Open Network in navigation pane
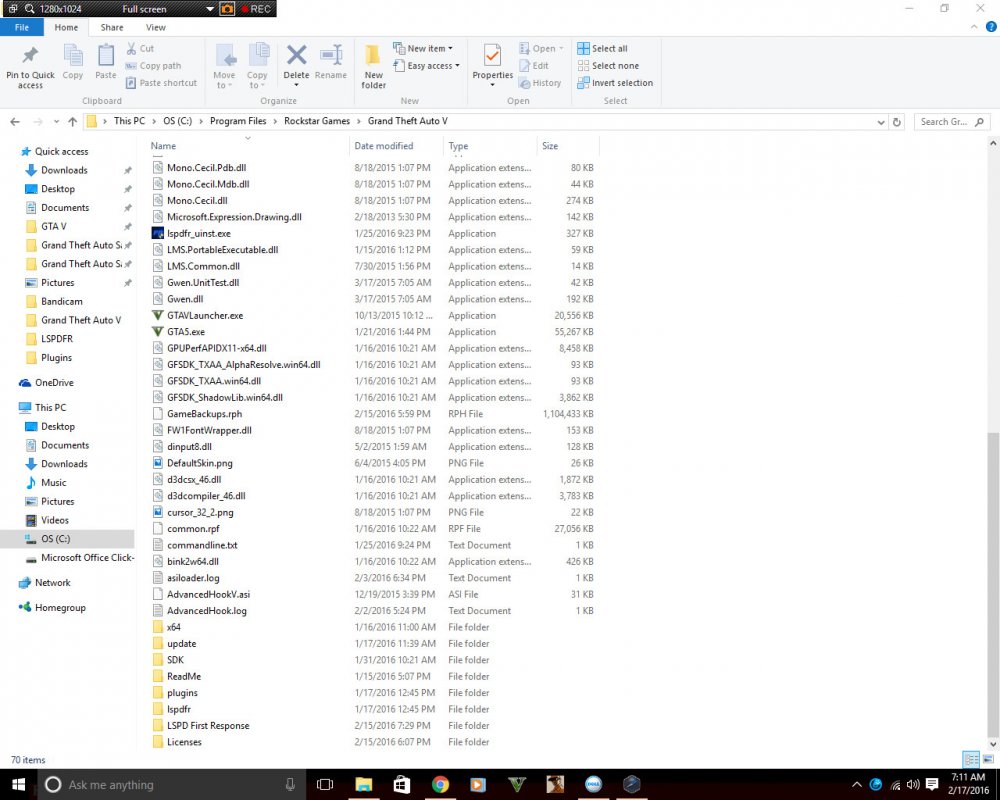Image resolution: width=1000 pixels, height=800 pixels. pos(52,582)
